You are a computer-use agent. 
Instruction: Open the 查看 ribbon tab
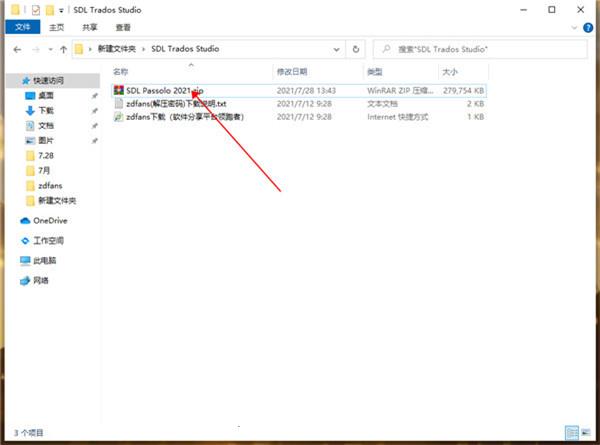pos(123,27)
